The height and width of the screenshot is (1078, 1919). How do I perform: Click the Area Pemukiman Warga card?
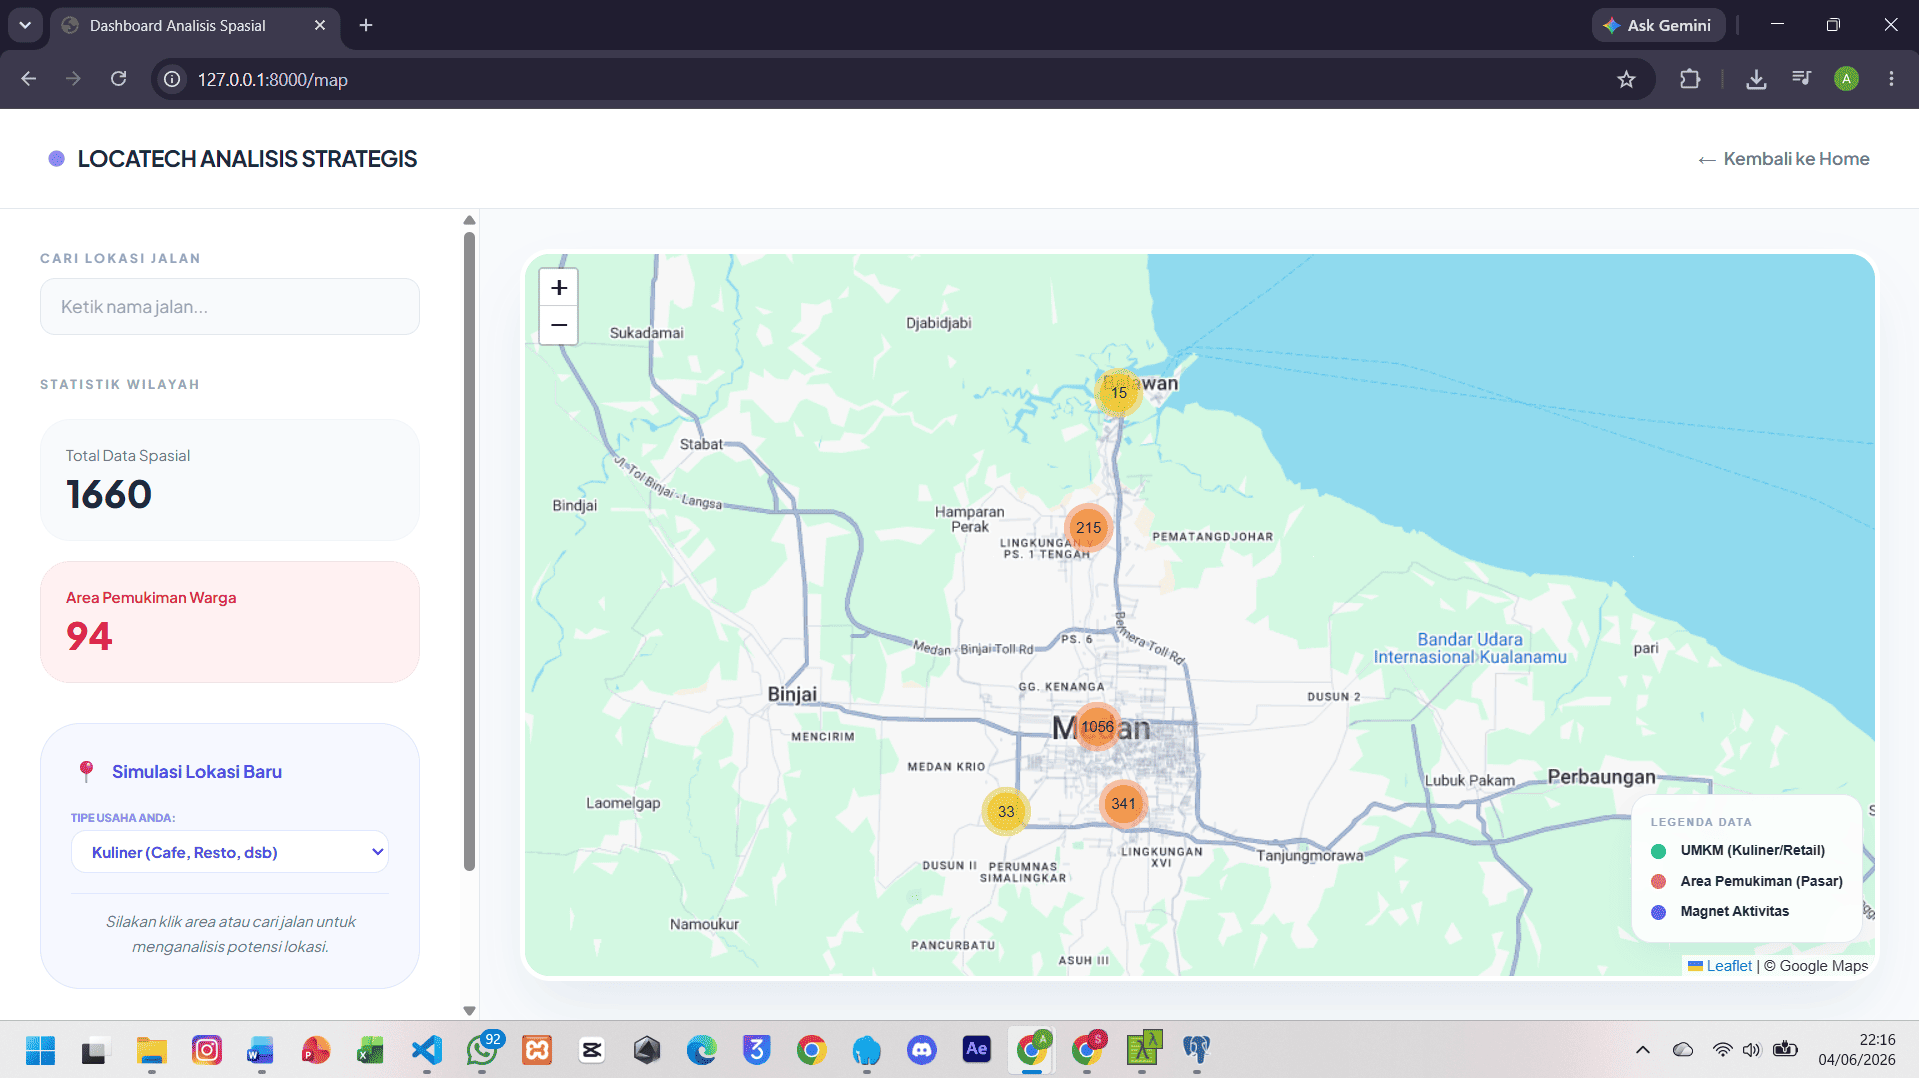(230, 622)
